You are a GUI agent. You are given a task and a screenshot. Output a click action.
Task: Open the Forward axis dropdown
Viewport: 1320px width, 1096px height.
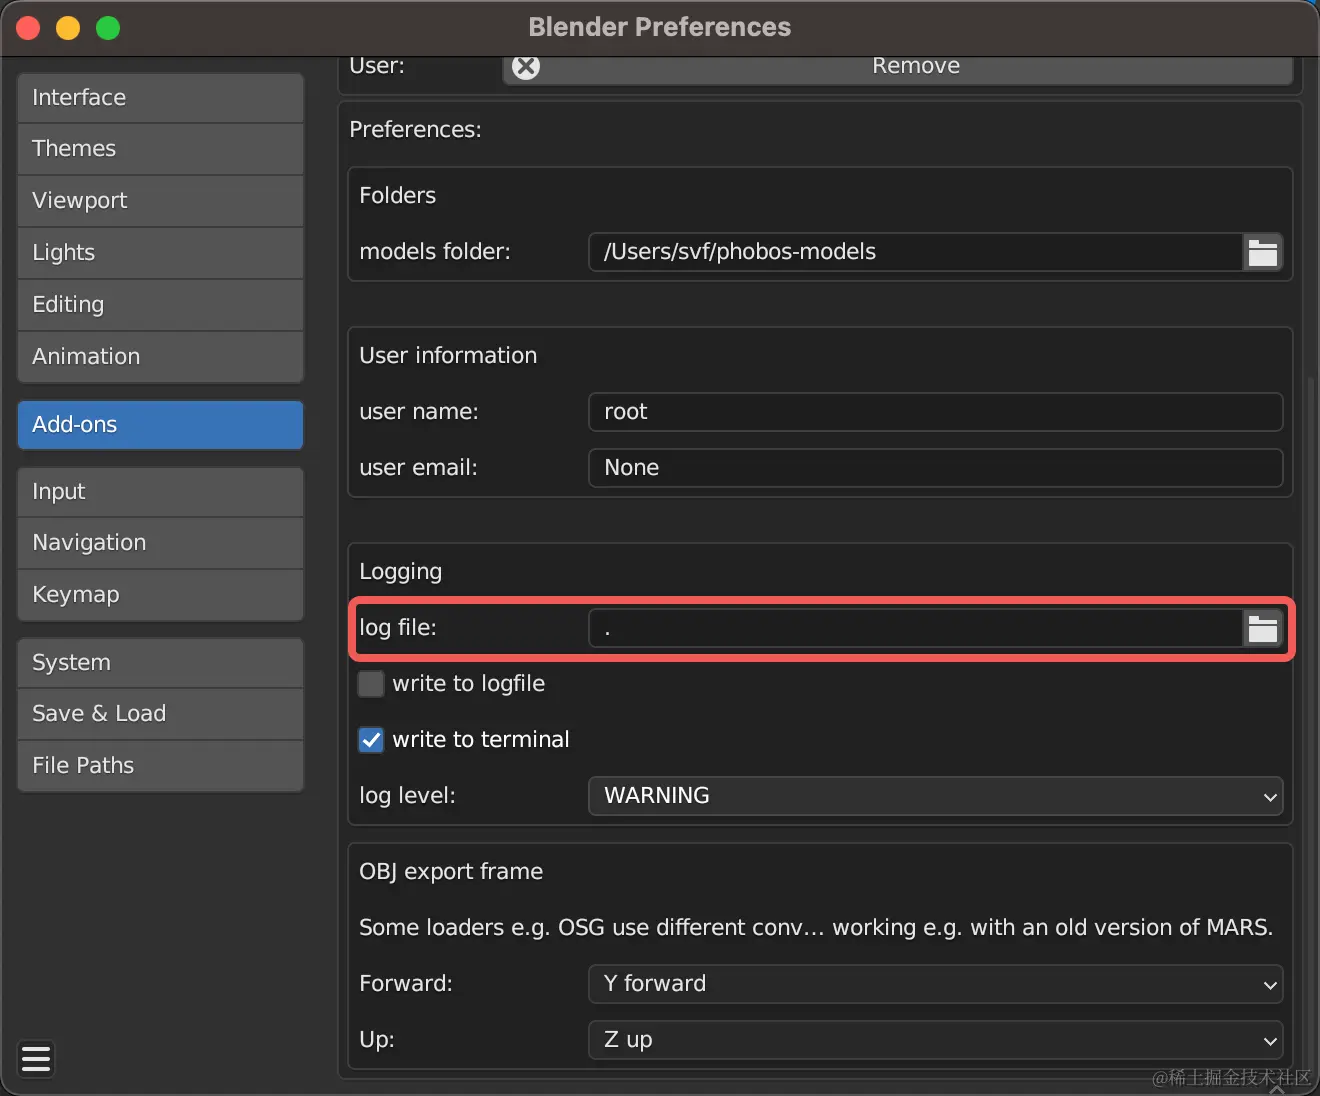935,984
